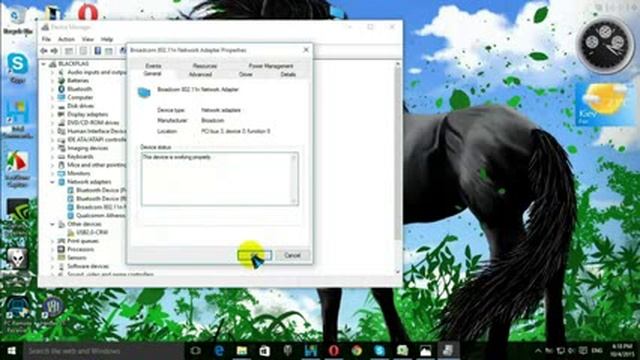Open the Store app from the taskbar

(x=264, y=351)
